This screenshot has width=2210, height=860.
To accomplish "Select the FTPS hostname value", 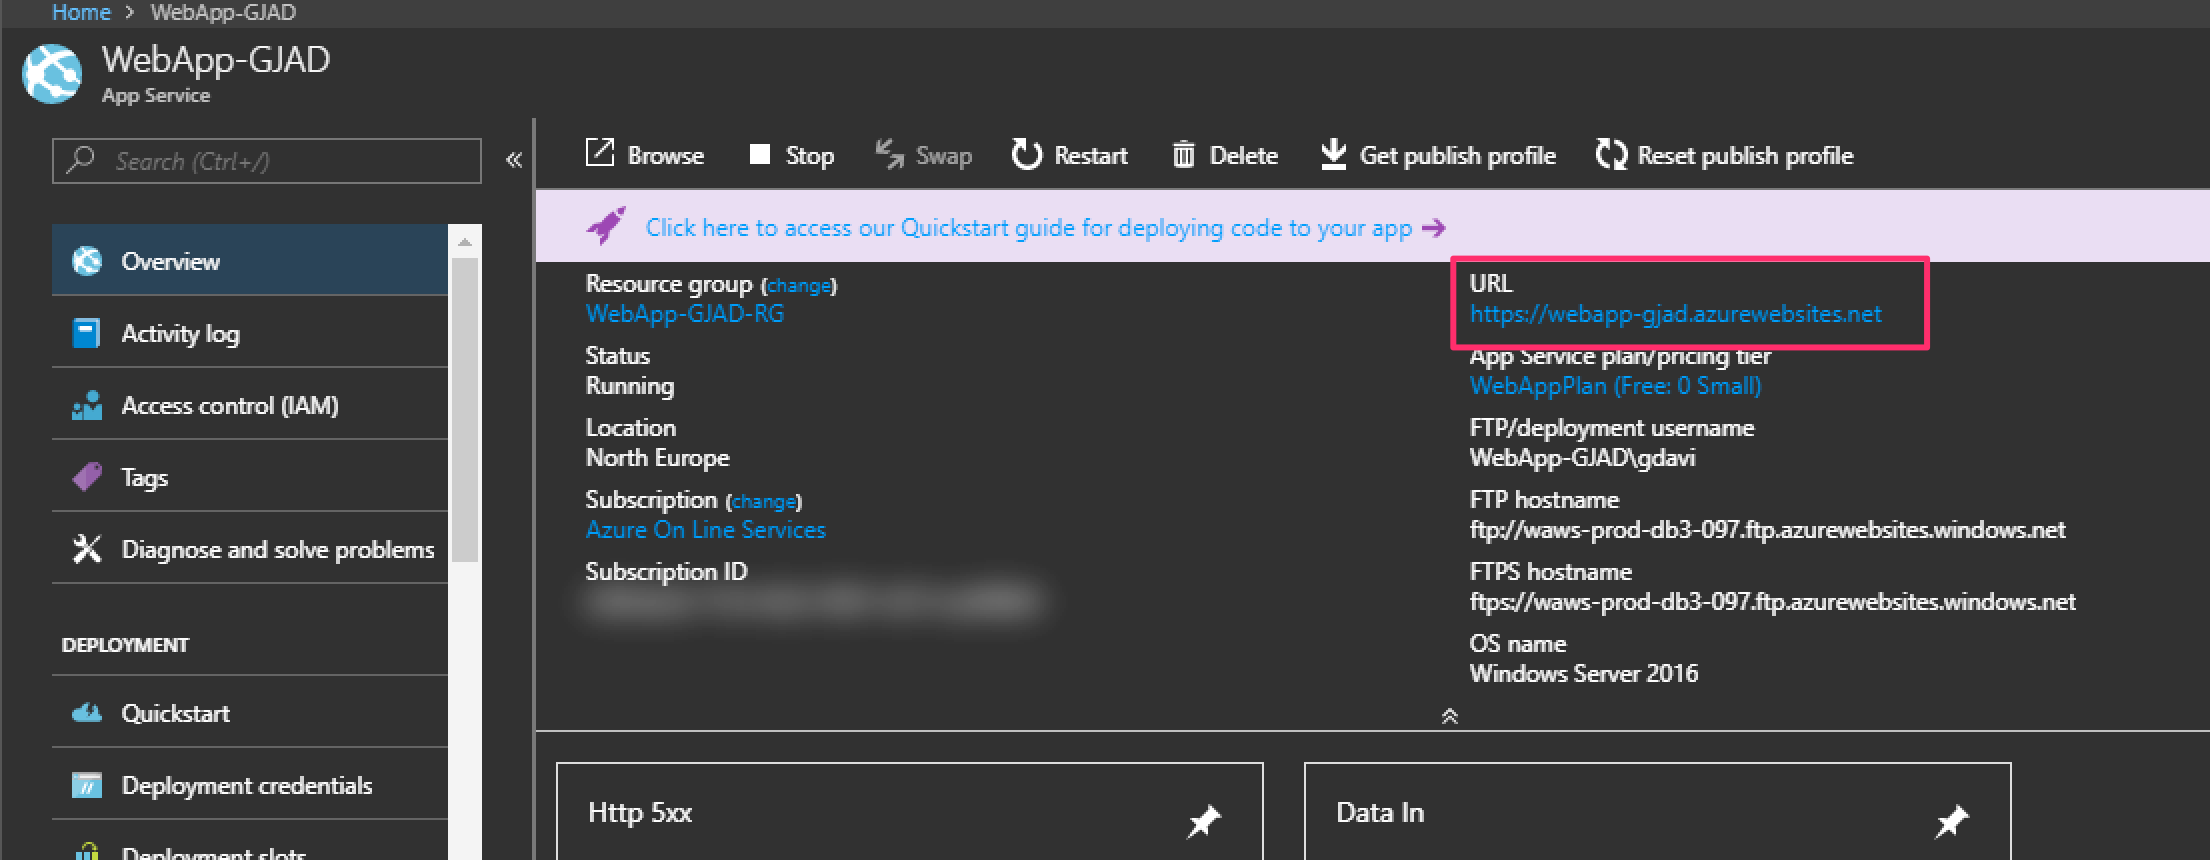I will [1772, 602].
